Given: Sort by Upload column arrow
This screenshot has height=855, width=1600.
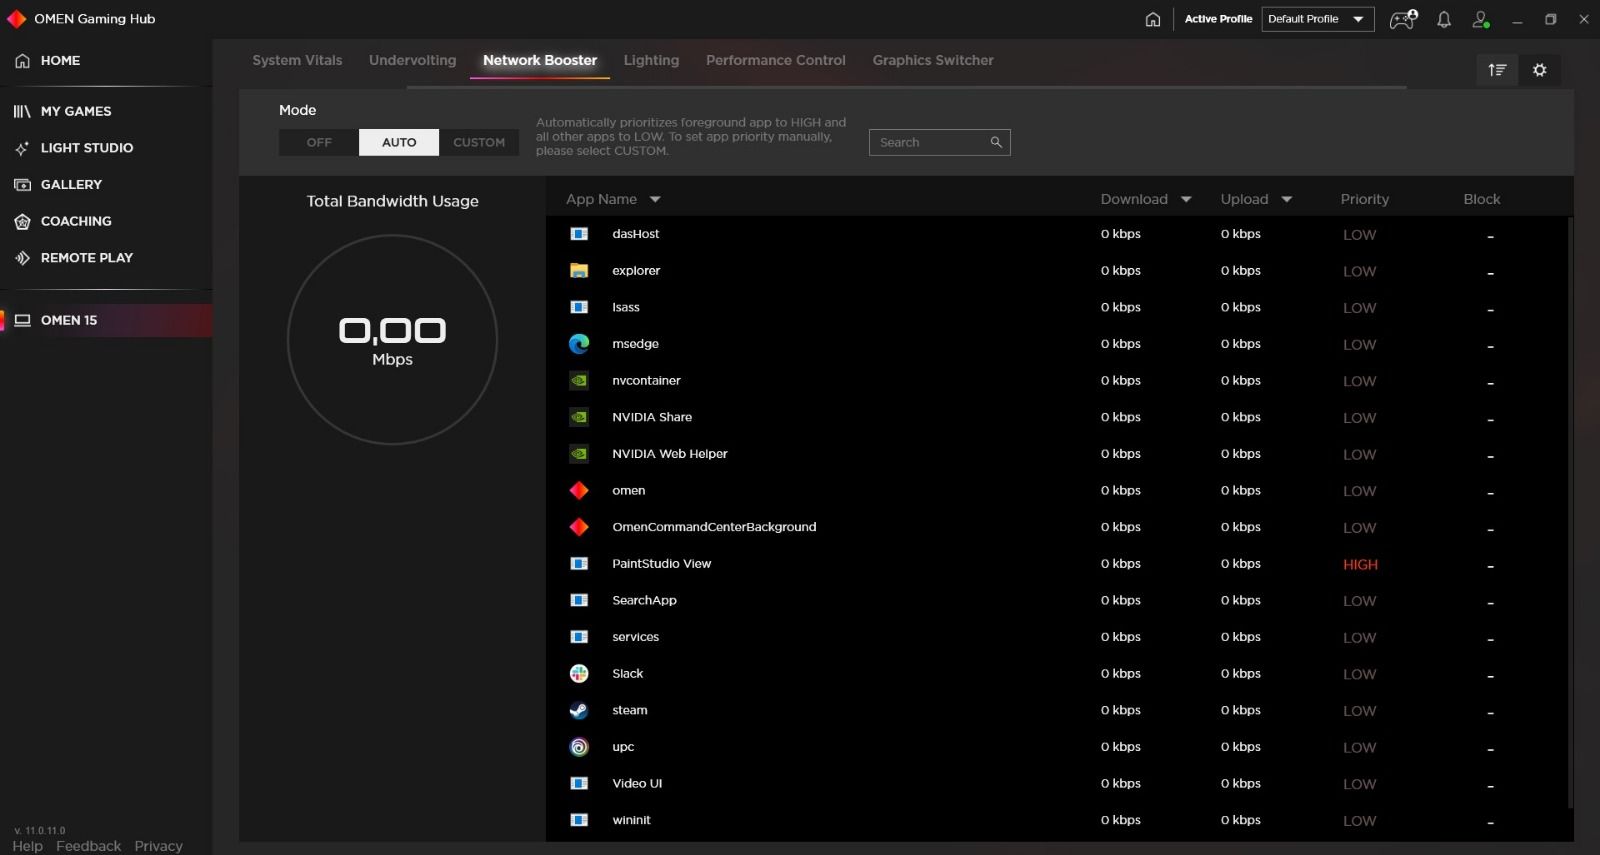Looking at the screenshot, I should coord(1287,200).
